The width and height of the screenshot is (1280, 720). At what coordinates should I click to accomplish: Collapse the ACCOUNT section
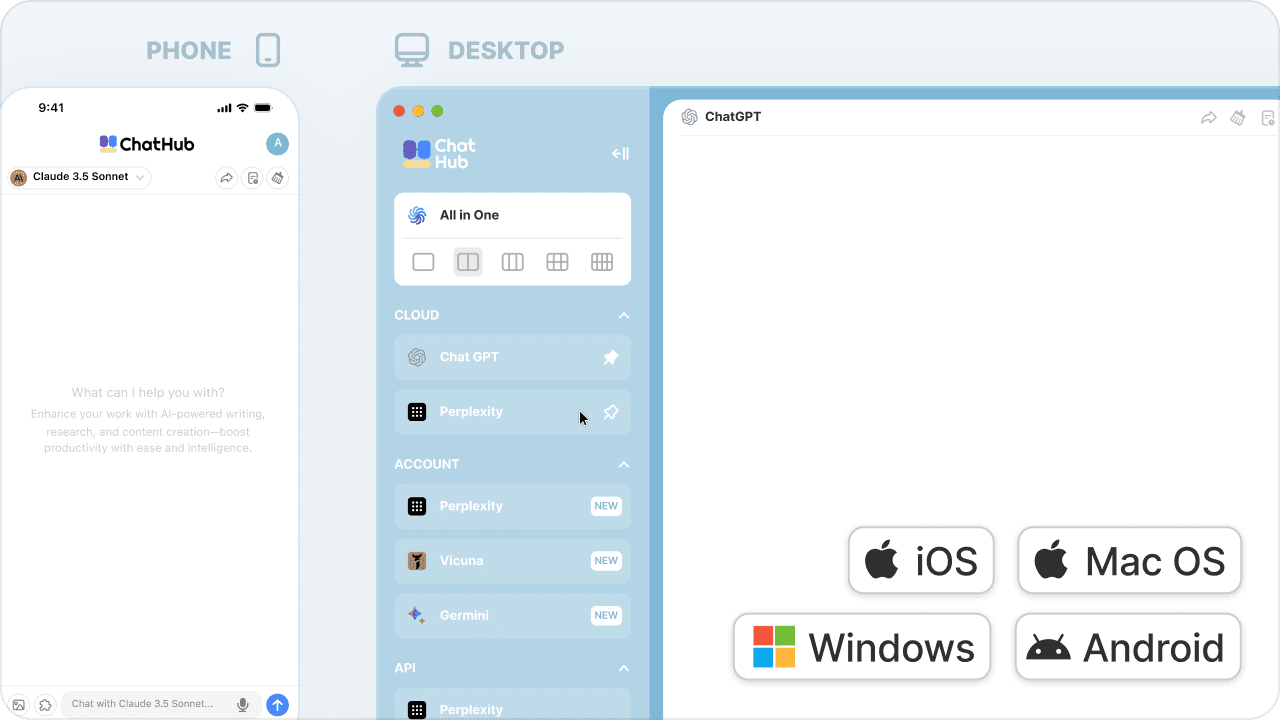623,464
